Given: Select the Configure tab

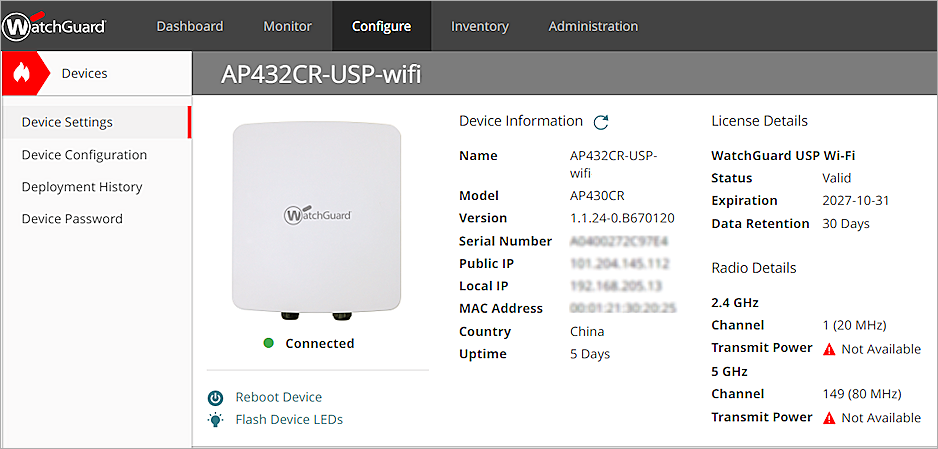Looking at the screenshot, I should pos(381,26).
